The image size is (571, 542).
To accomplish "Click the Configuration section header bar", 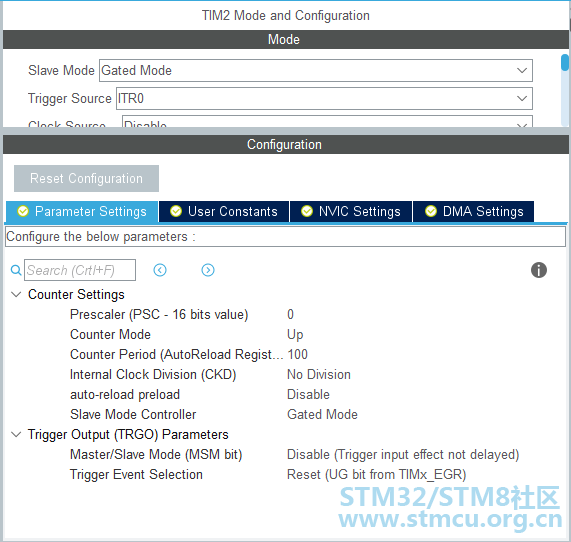I will click(286, 144).
